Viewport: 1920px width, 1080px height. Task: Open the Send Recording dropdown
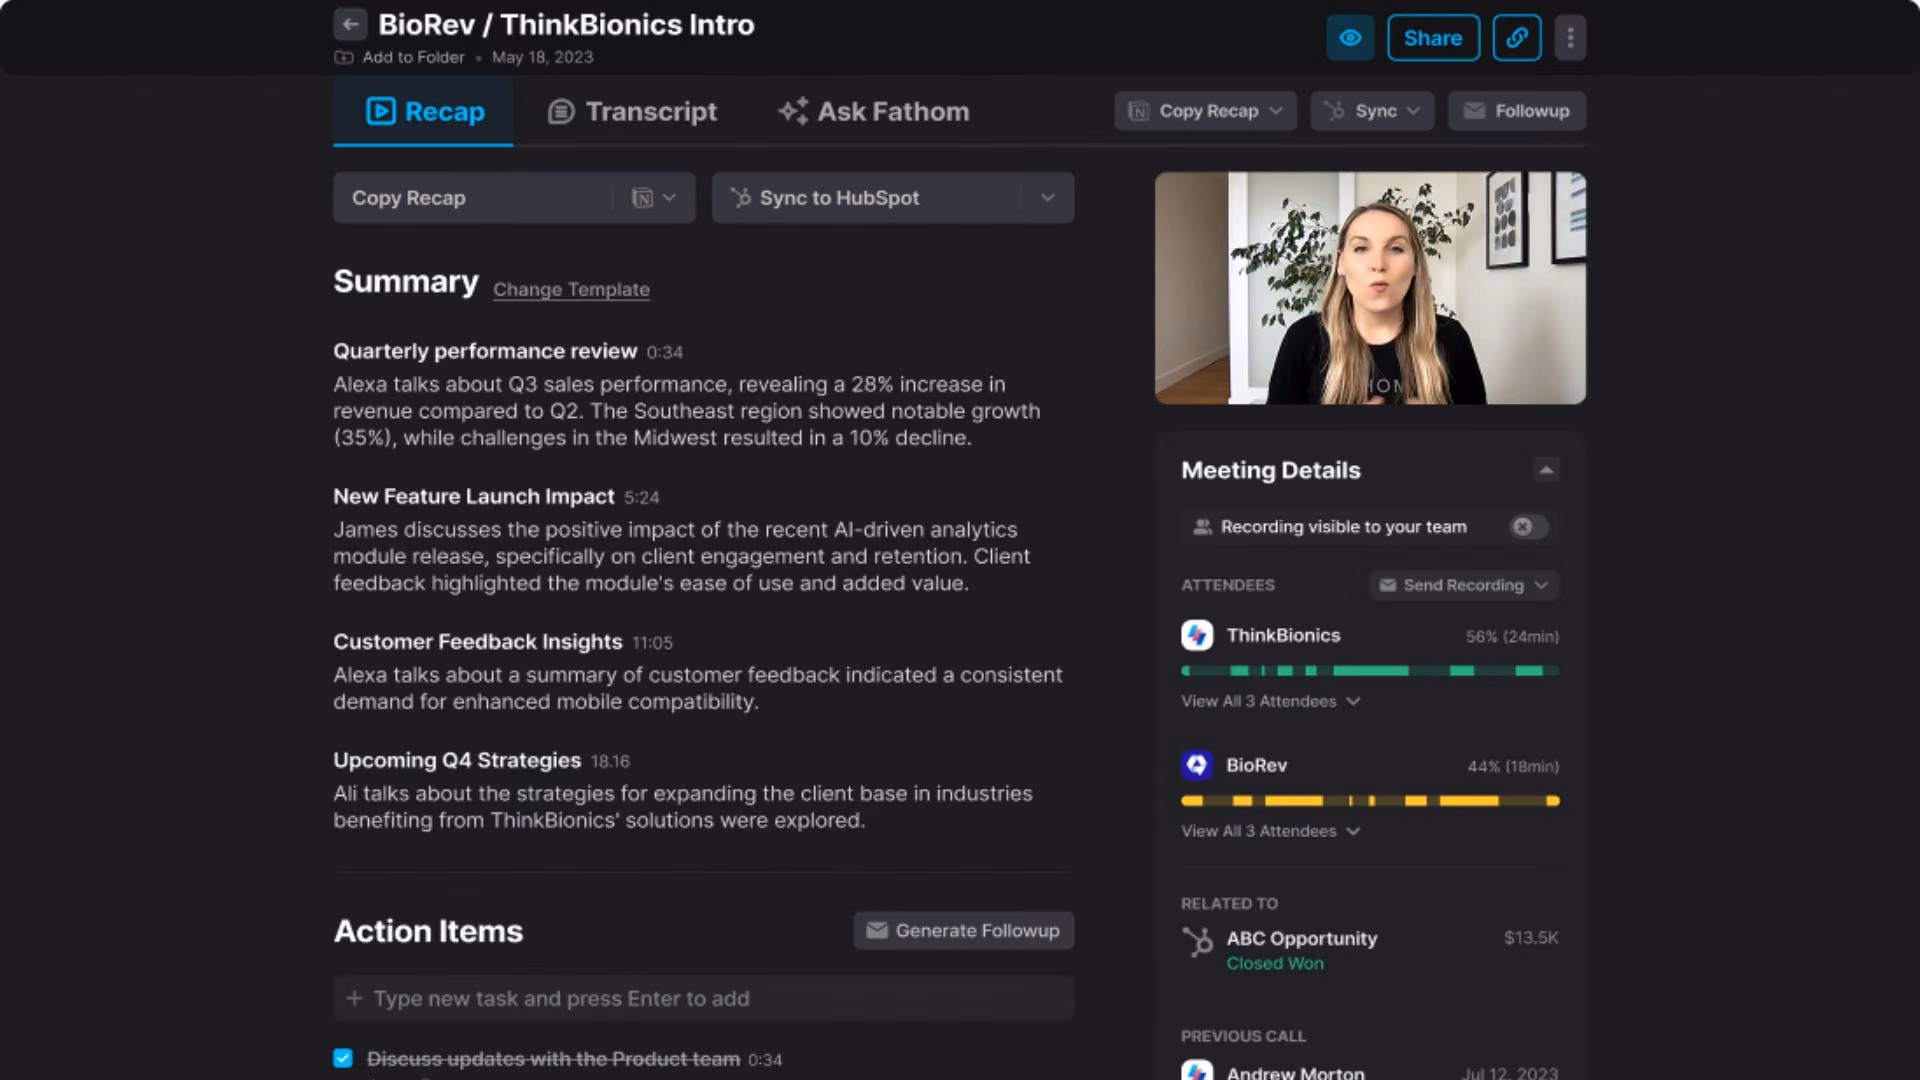click(x=1463, y=585)
